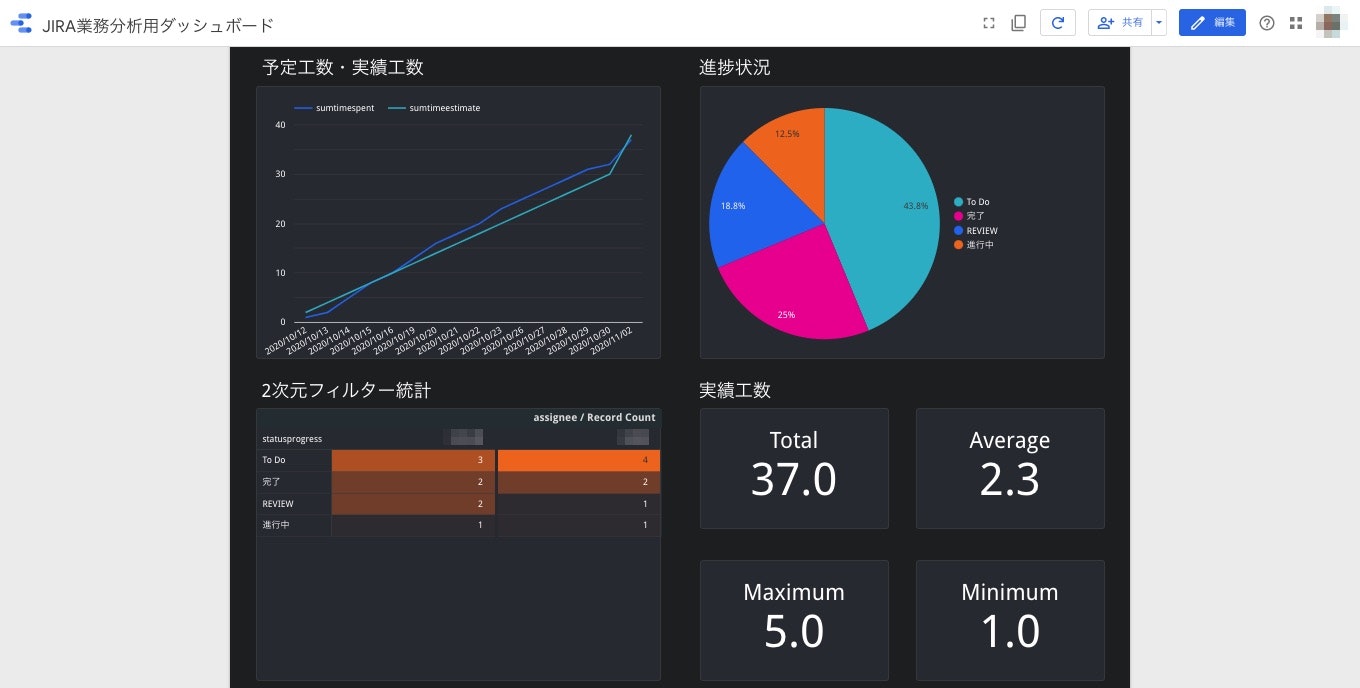Viewport: 1360px width, 688px height.
Task: Click the 実績工数 heading
Action: [x=735, y=390]
